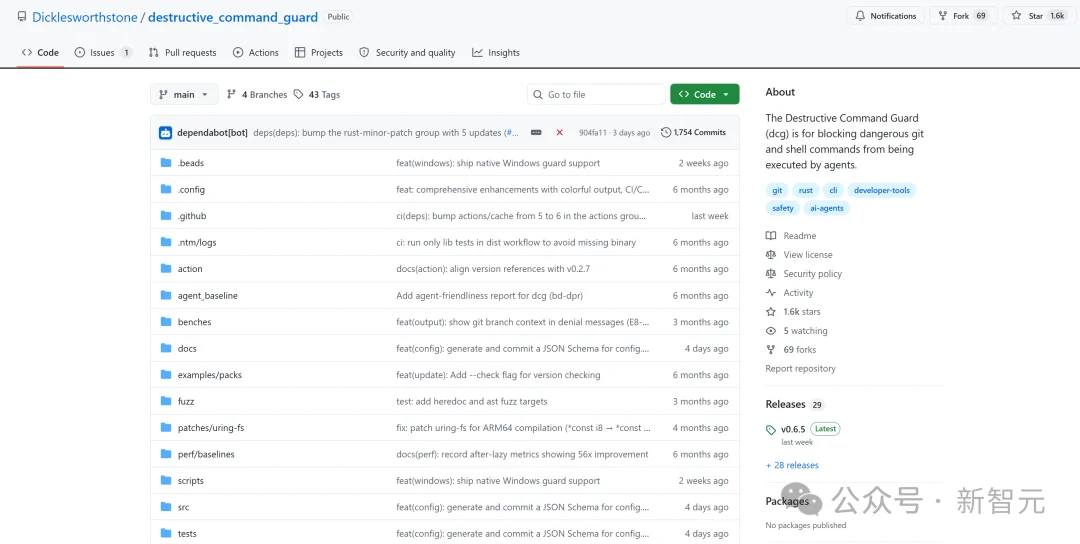Click the rust topic tag
Screen dimensions: 1080x544
[x=806, y=190]
